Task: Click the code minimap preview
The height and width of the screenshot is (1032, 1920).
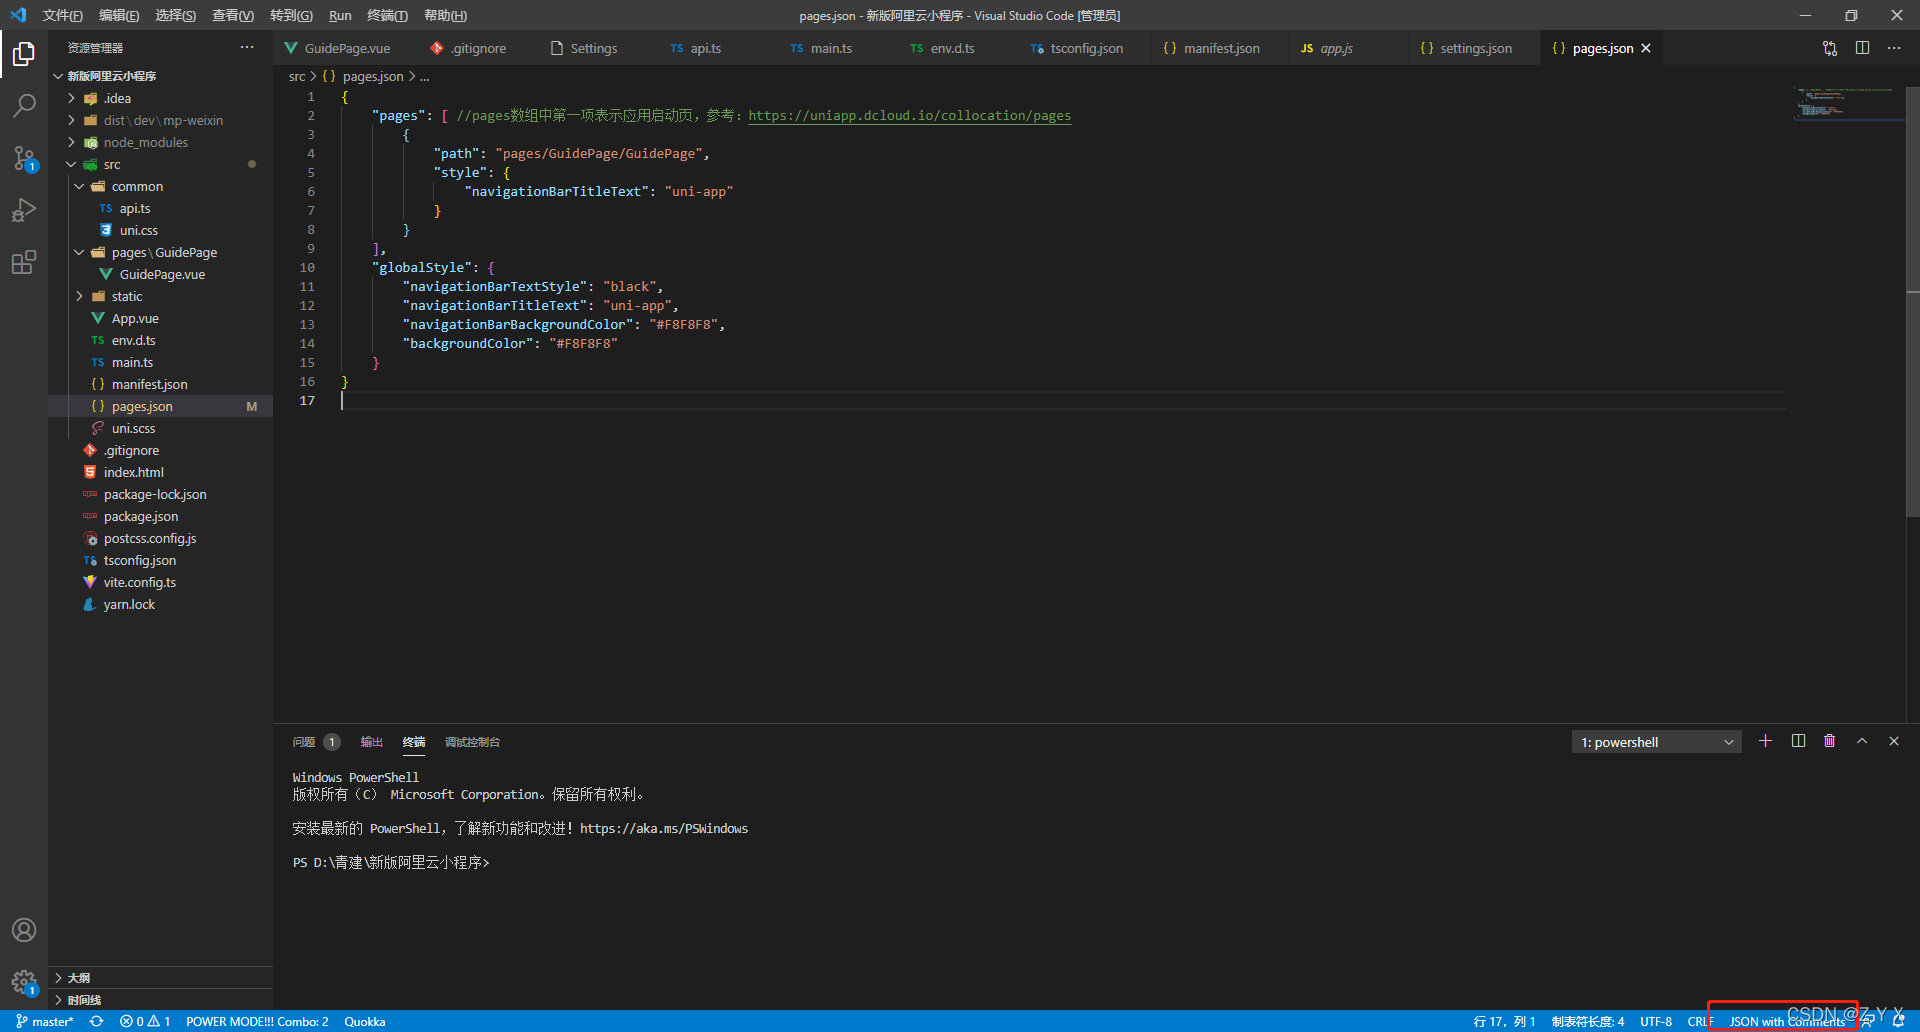Action: (1847, 104)
